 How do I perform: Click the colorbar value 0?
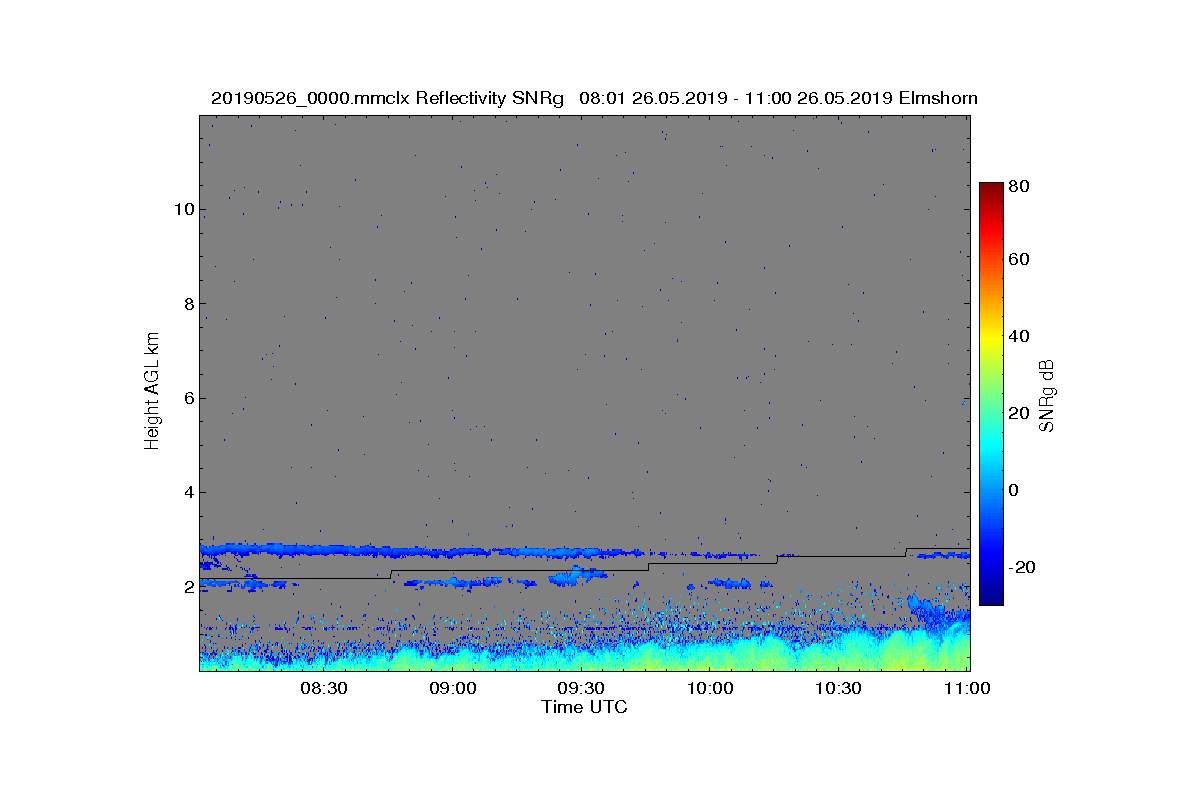pos(1015,490)
